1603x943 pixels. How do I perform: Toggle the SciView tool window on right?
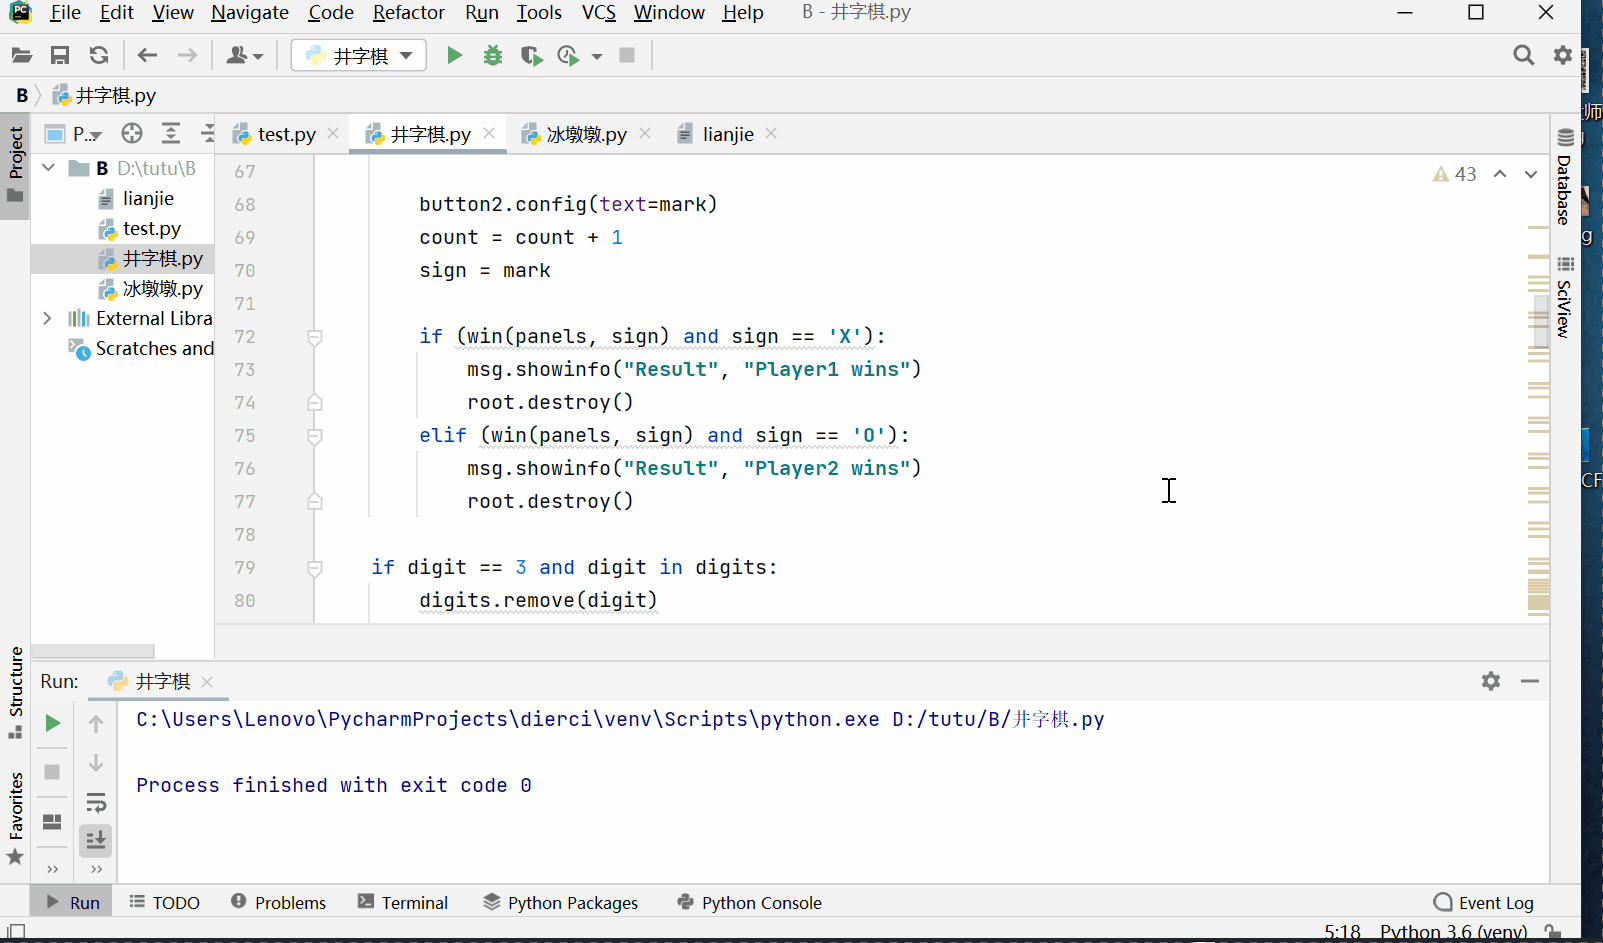tap(1565, 297)
